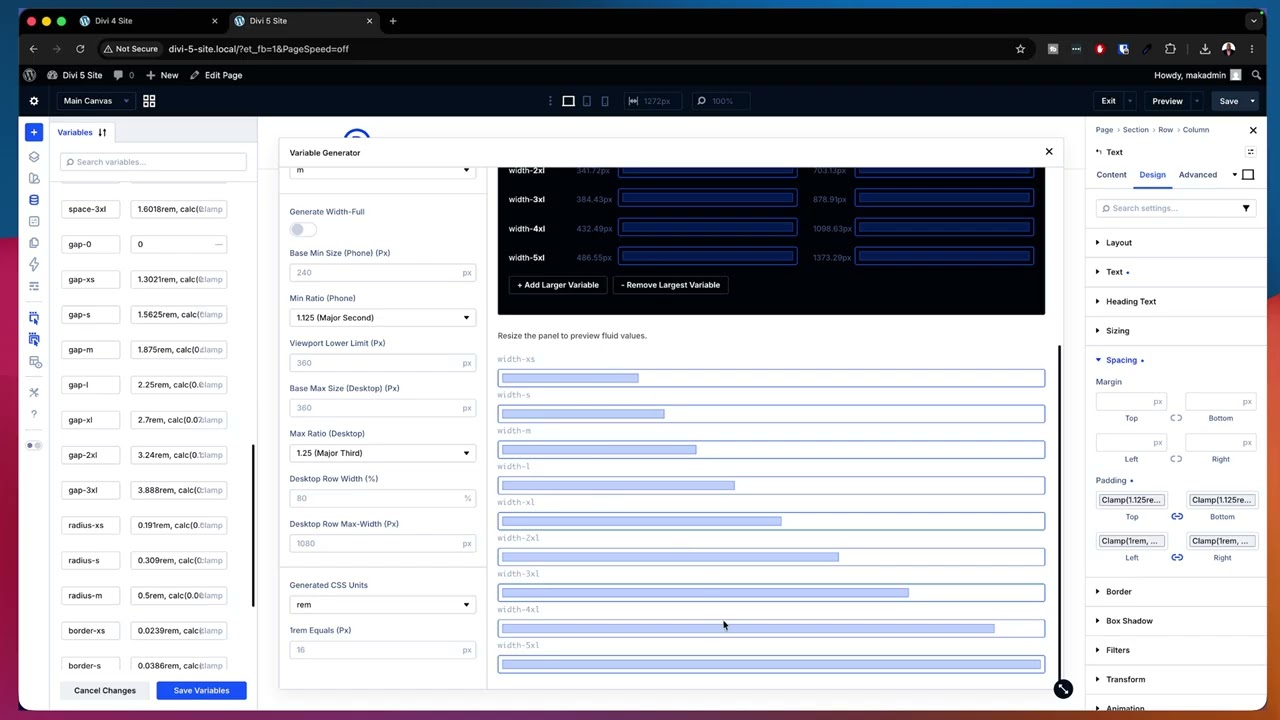
Task: Click the Section breadcrumb link
Action: [x=1135, y=130]
